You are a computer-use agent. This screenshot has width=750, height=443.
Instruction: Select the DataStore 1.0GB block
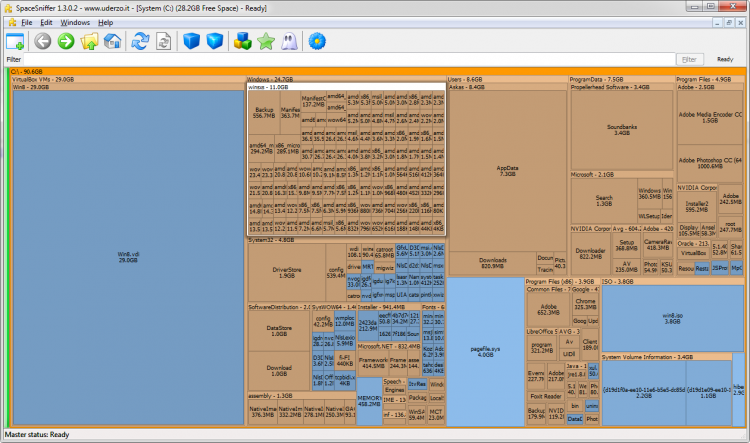(279, 331)
